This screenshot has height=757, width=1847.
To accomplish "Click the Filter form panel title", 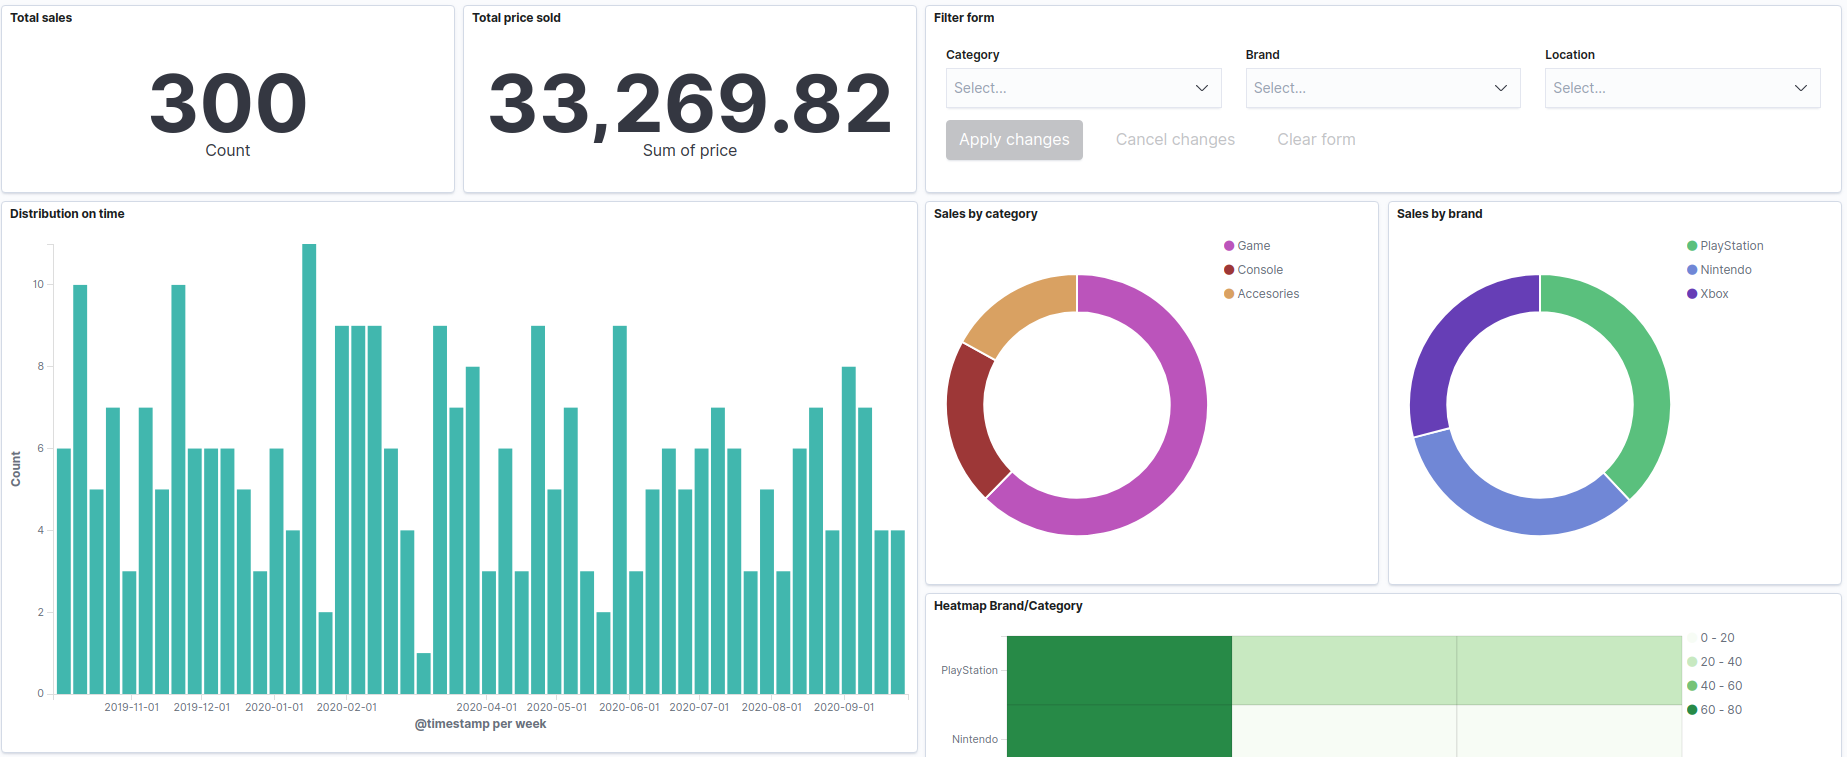I will click(964, 18).
